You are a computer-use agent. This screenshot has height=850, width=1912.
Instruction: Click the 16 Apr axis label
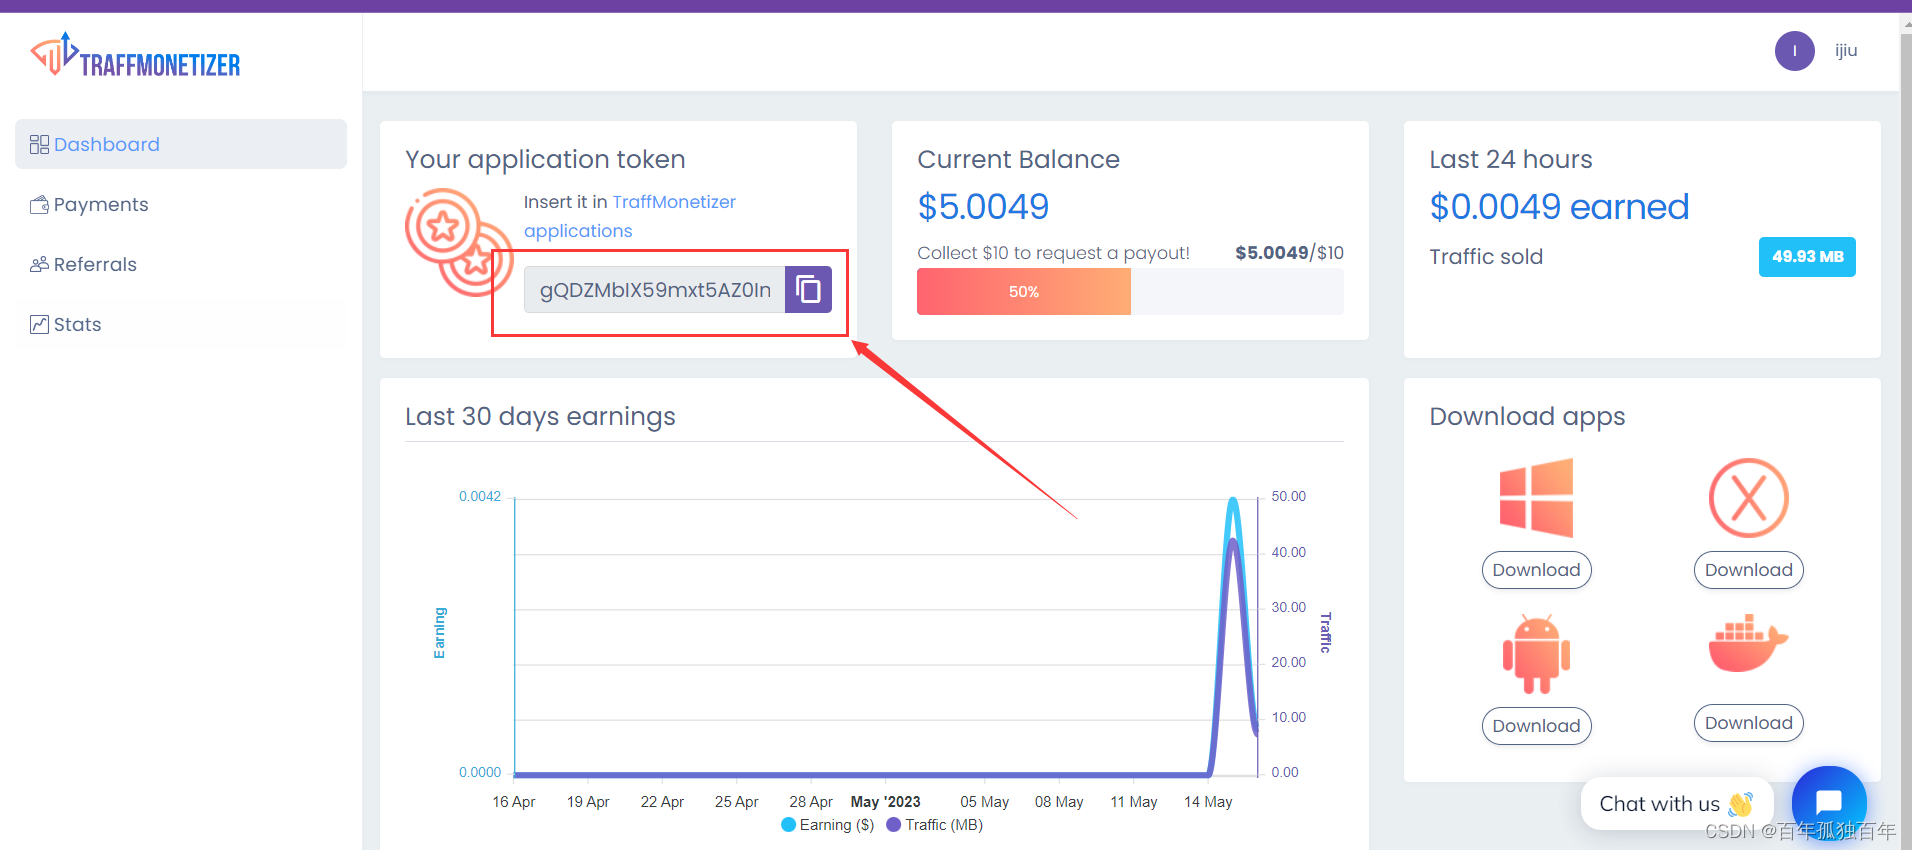point(514,802)
